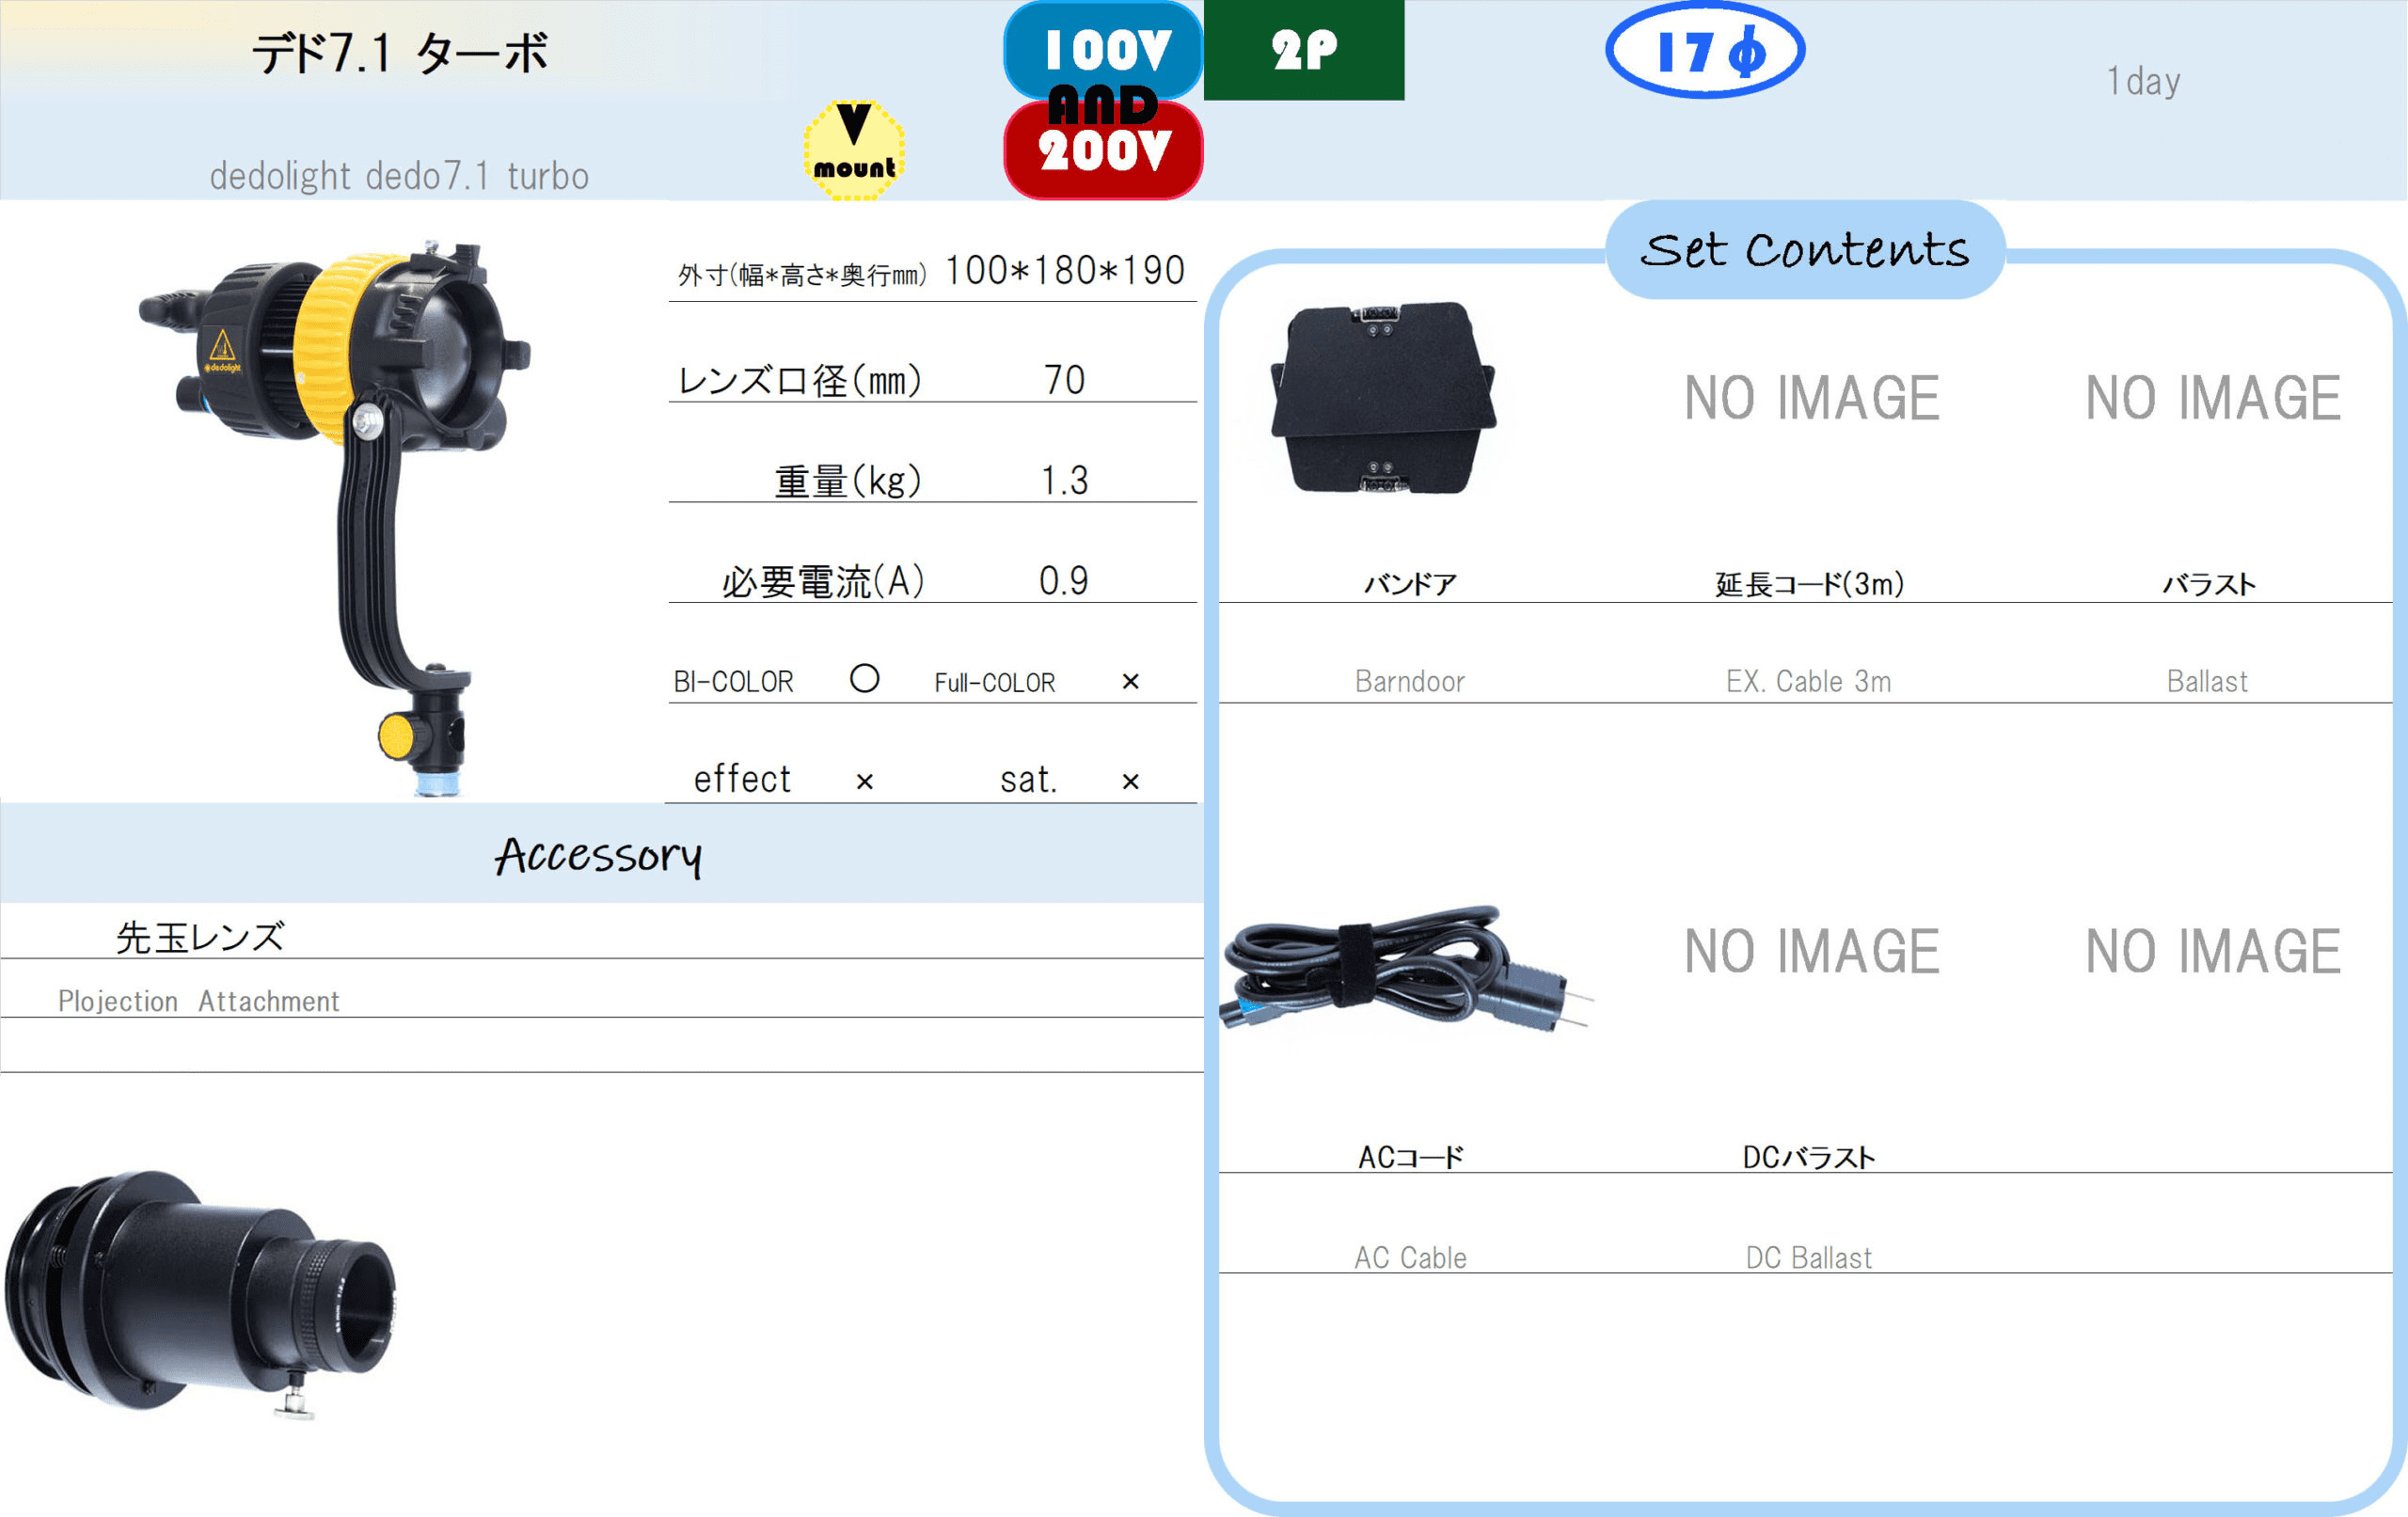Click the red 200V badge
The height and width of the screenshot is (1517, 2408).
pyautogui.click(x=1103, y=151)
